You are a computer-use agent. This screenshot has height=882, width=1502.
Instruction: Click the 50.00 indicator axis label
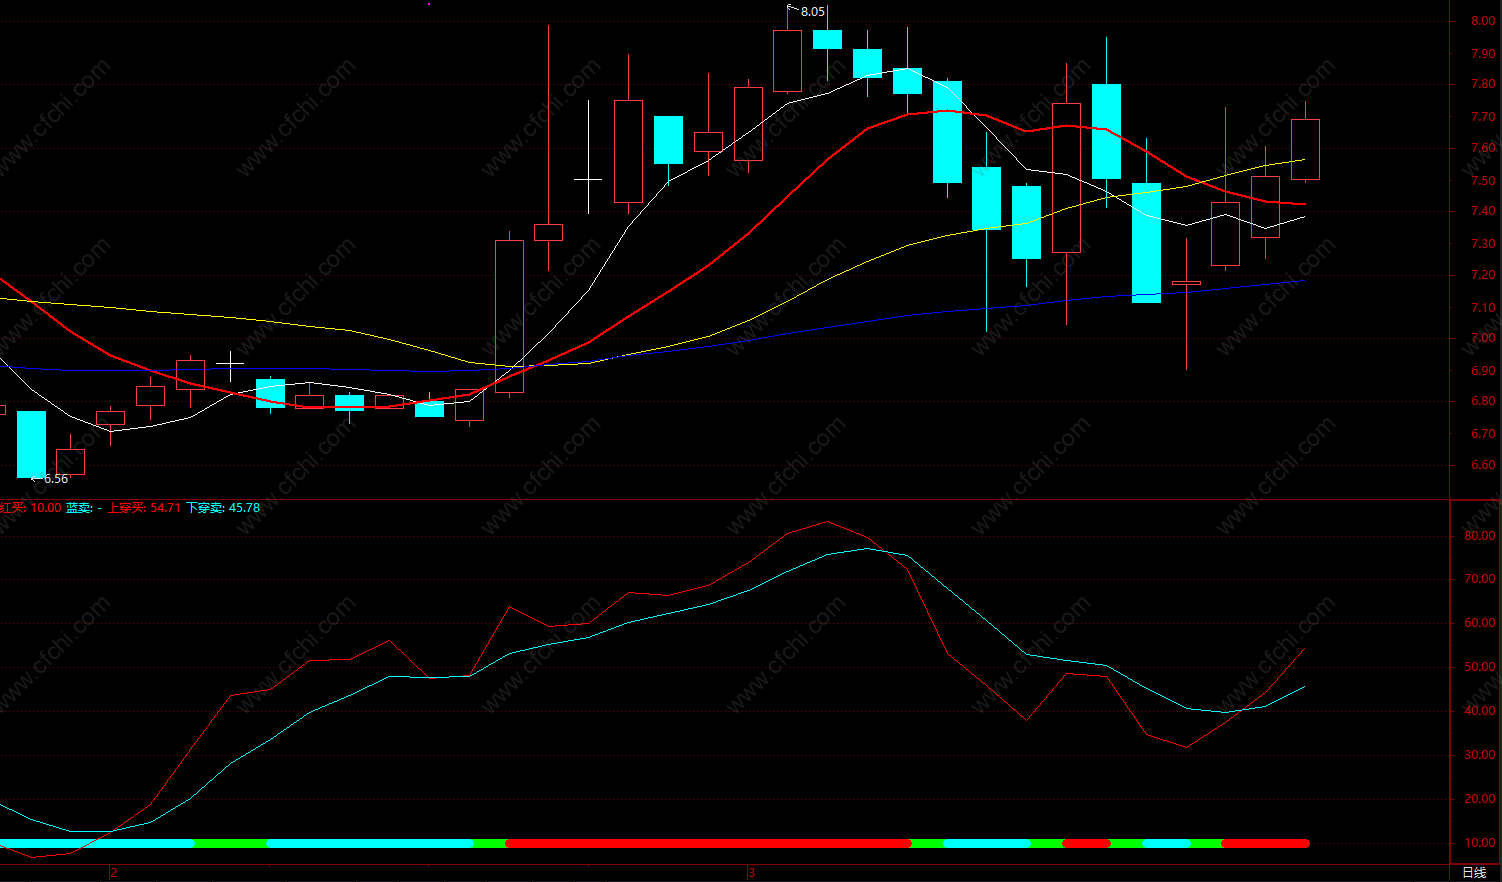coord(1480,667)
